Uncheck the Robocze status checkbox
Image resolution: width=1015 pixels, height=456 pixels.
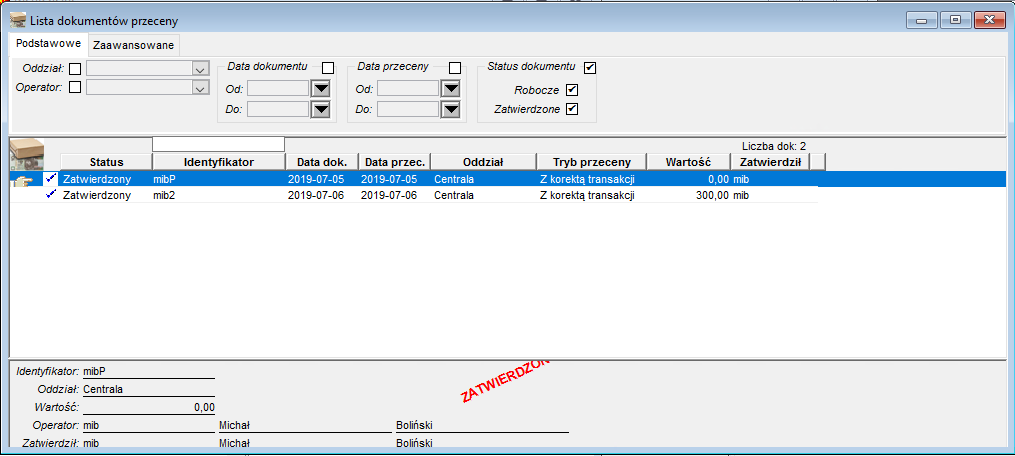(x=572, y=90)
